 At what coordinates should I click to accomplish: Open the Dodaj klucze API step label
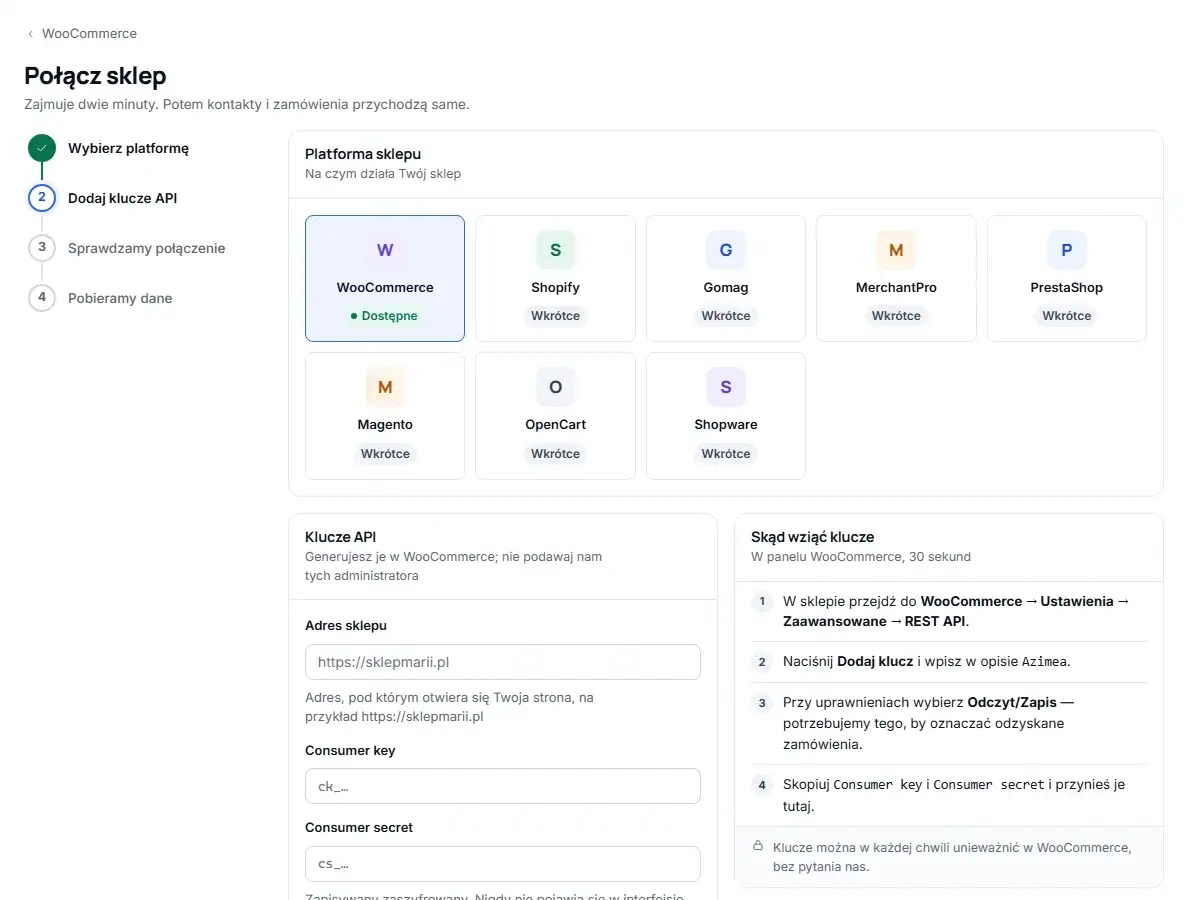(122, 198)
